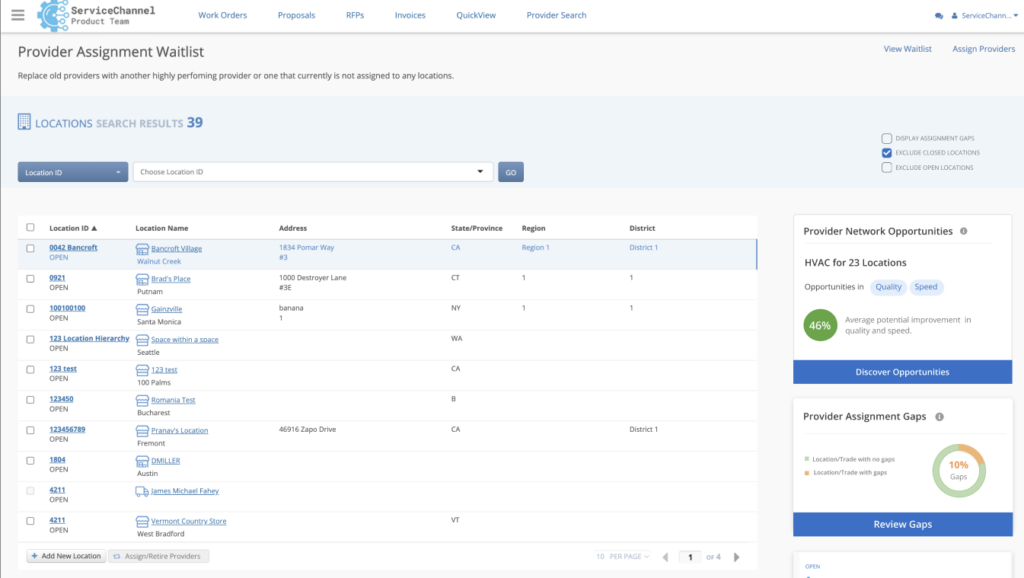Enable Display Assignment Gaps checkbox
The image size is (1024, 578).
[x=886, y=138]
